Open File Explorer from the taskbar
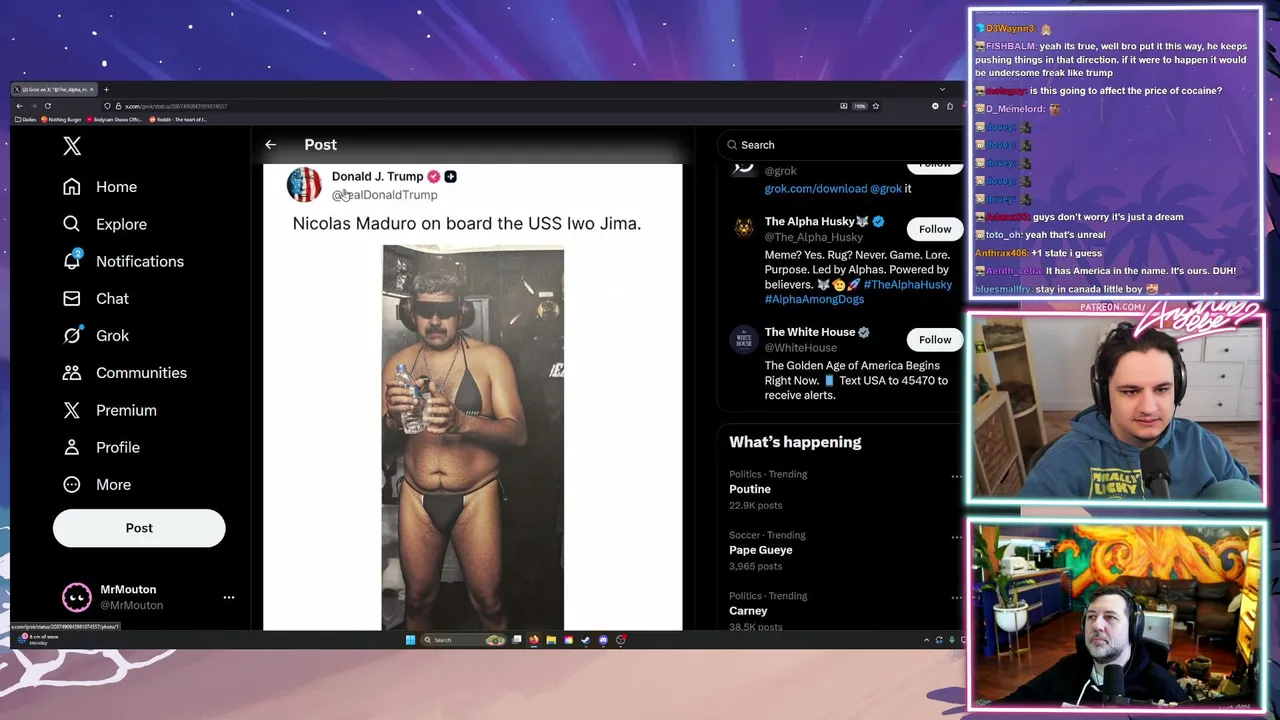Image resolution: width=1280 pixels, height=720 pixels. 551,640
